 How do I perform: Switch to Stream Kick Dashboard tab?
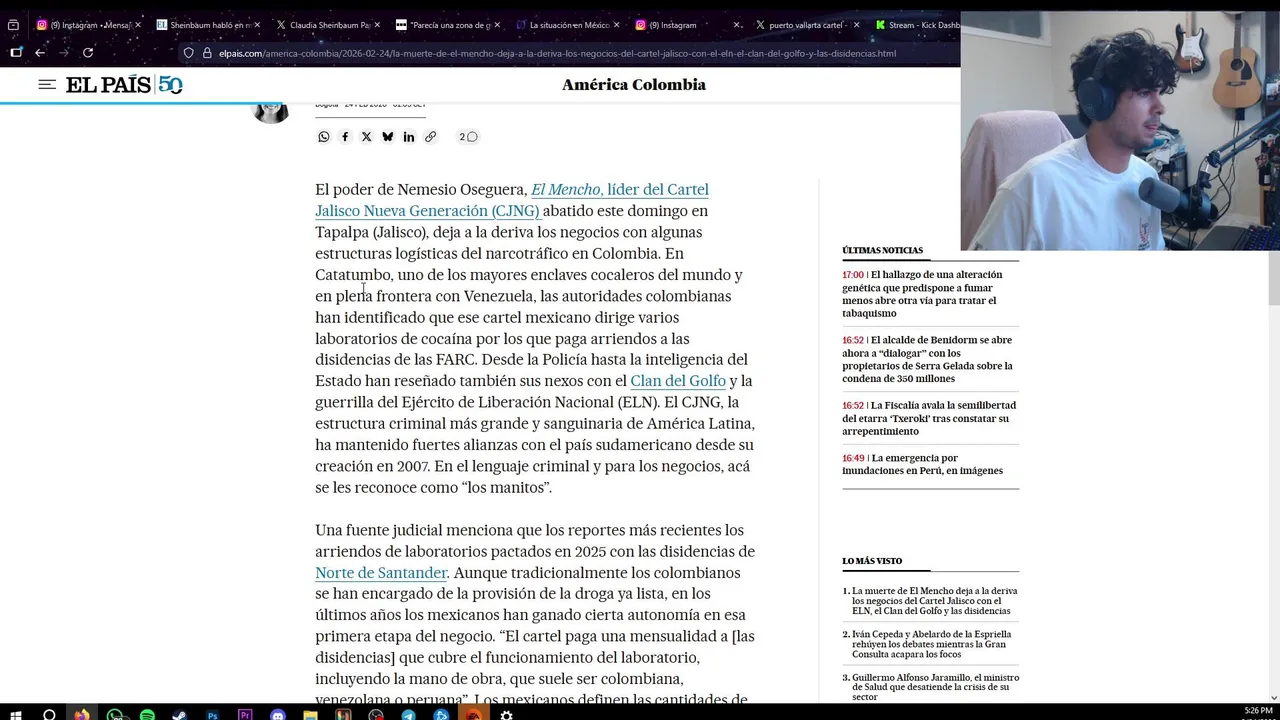click(x=915, y=25)
